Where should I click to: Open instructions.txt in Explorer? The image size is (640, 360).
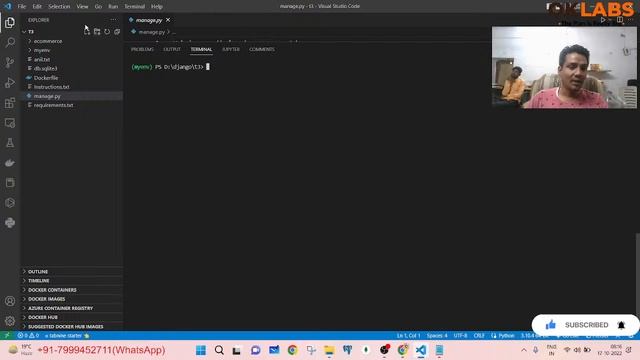(51, 87)
